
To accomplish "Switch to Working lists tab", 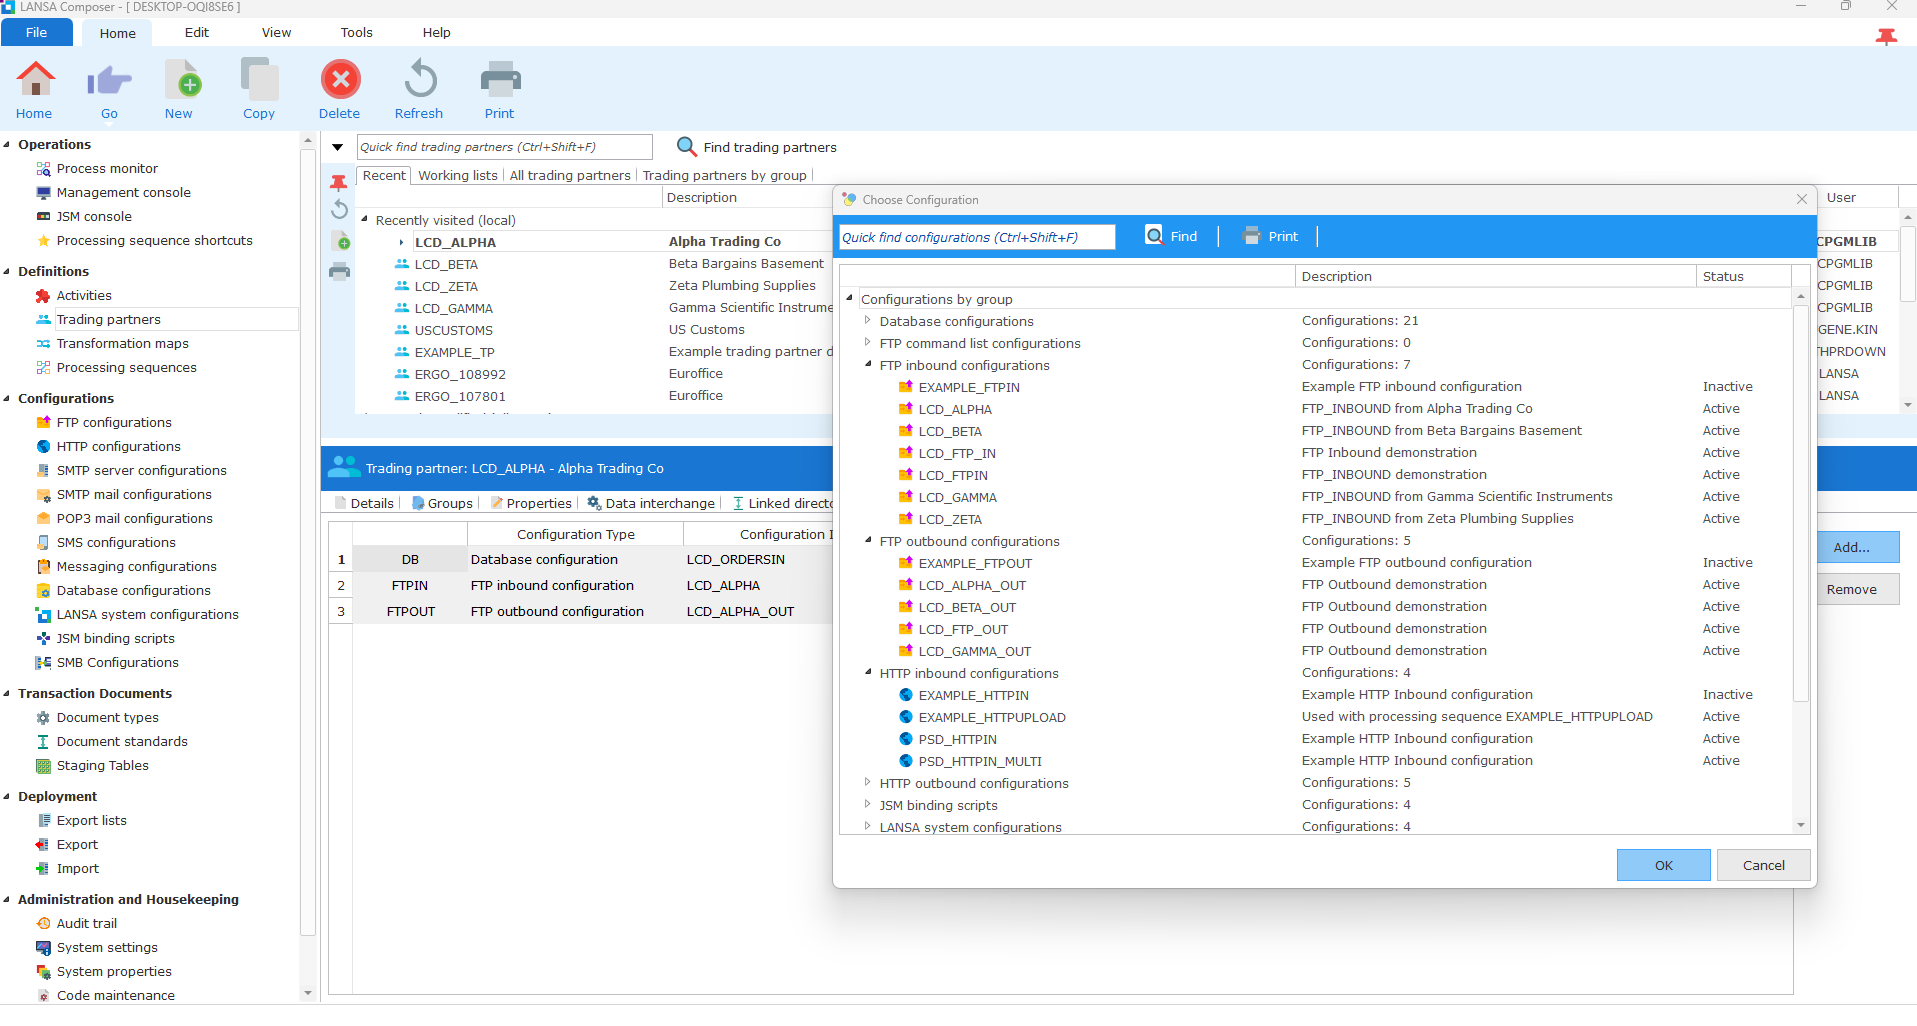I will tap(458, 176).
